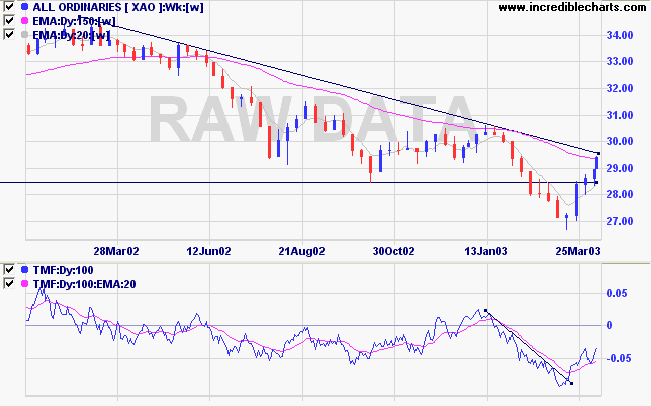Toggle the TMF:Dy:100 checkbox
This screenshot has height=406, width=651.
click(9, 270)
